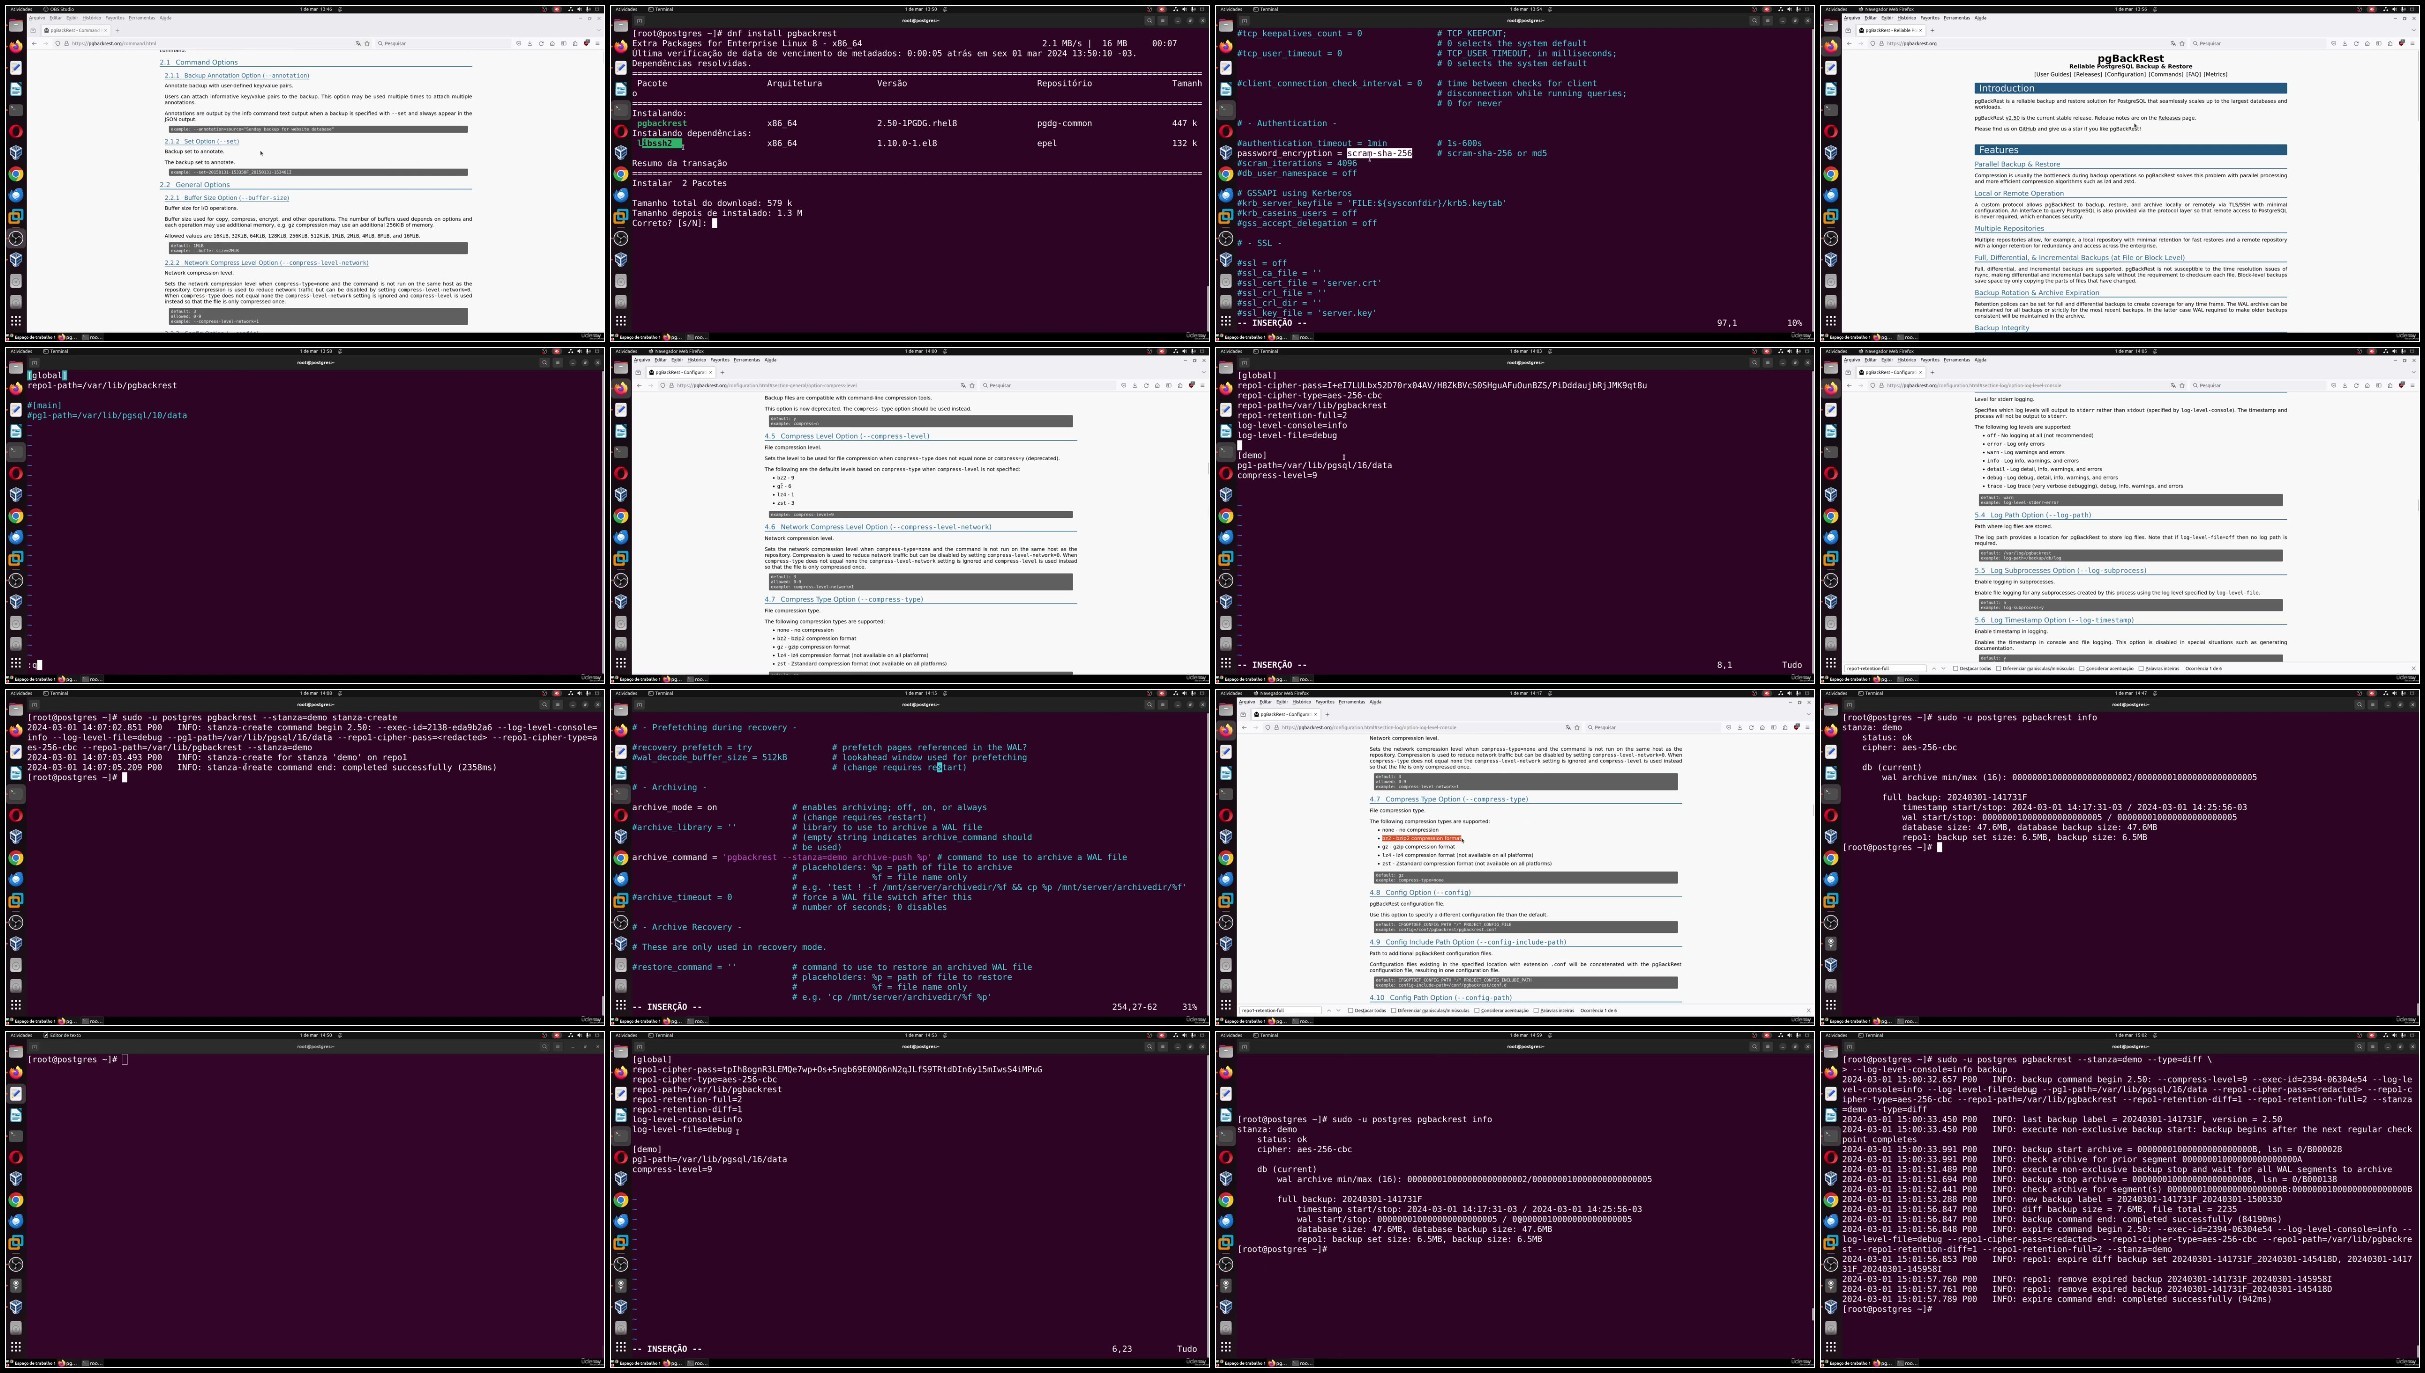Reload the pgBackRest homepage in Firefox
Image resolution: width=2425 pixels, height=1373 pixels.
[x=2356, y=43]
